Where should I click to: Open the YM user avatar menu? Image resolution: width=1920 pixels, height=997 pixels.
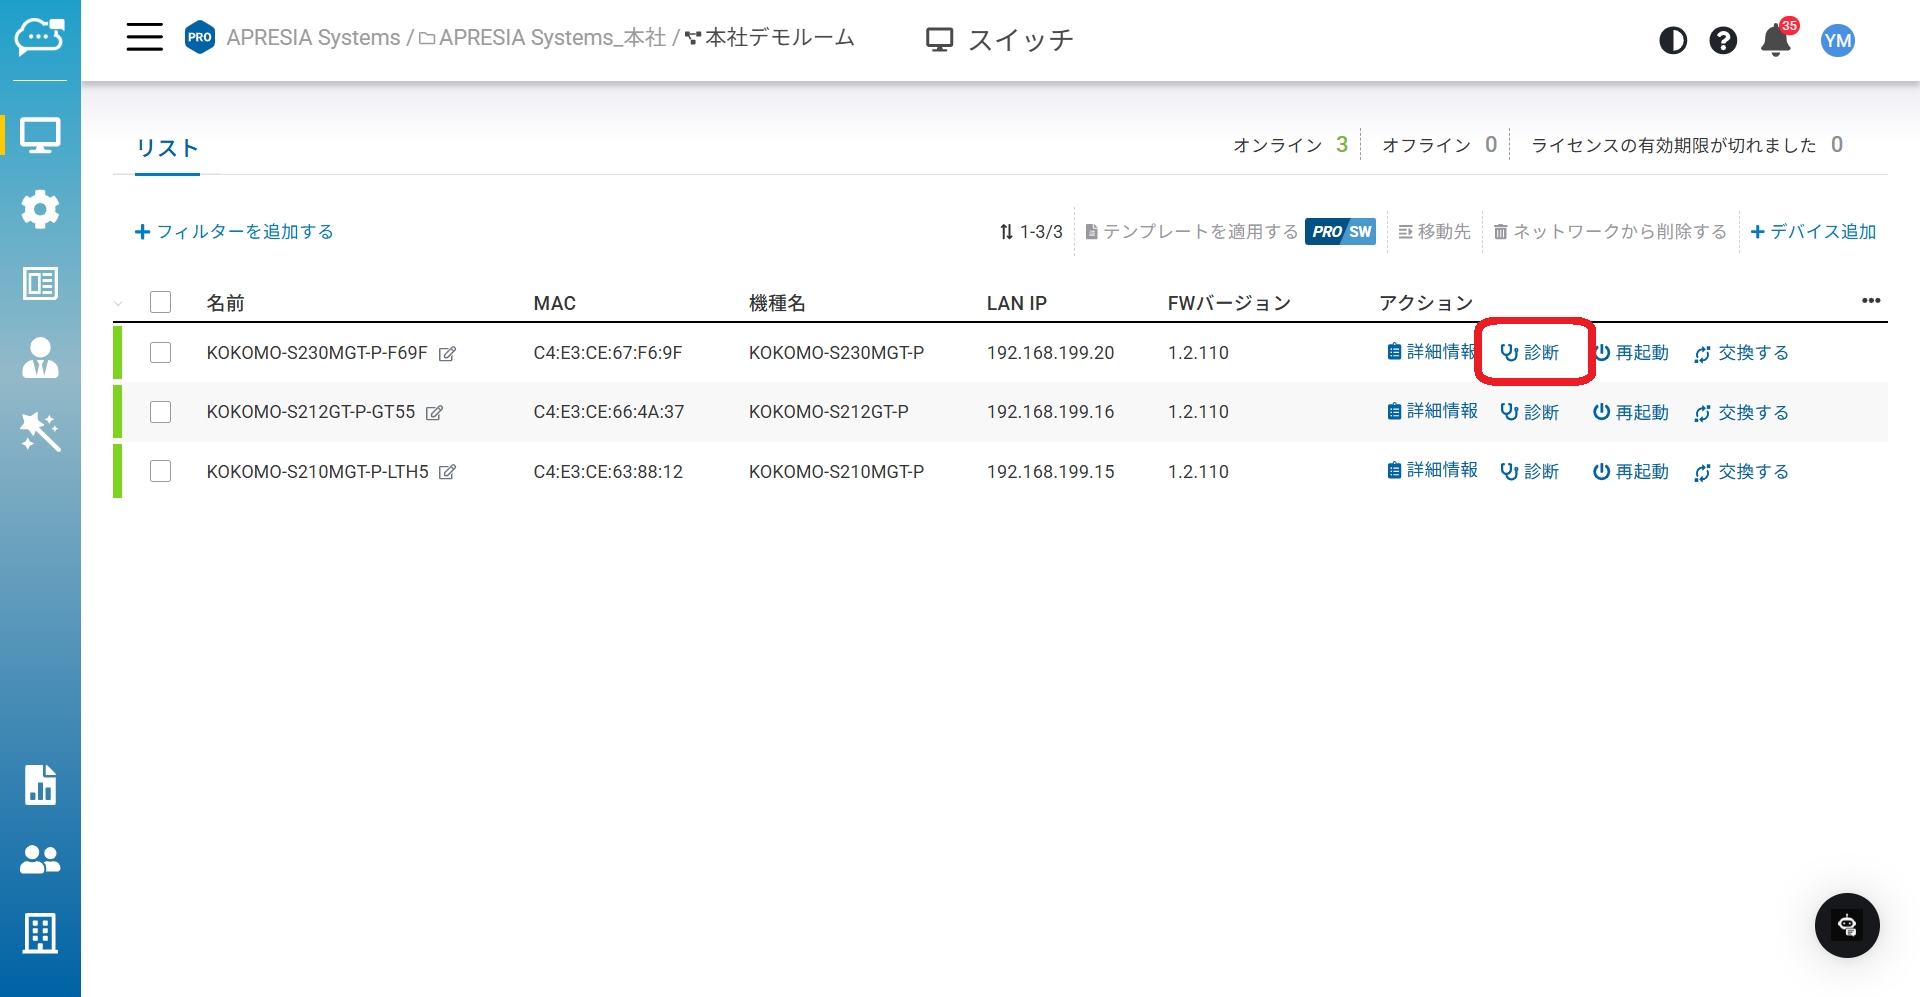1837,40
